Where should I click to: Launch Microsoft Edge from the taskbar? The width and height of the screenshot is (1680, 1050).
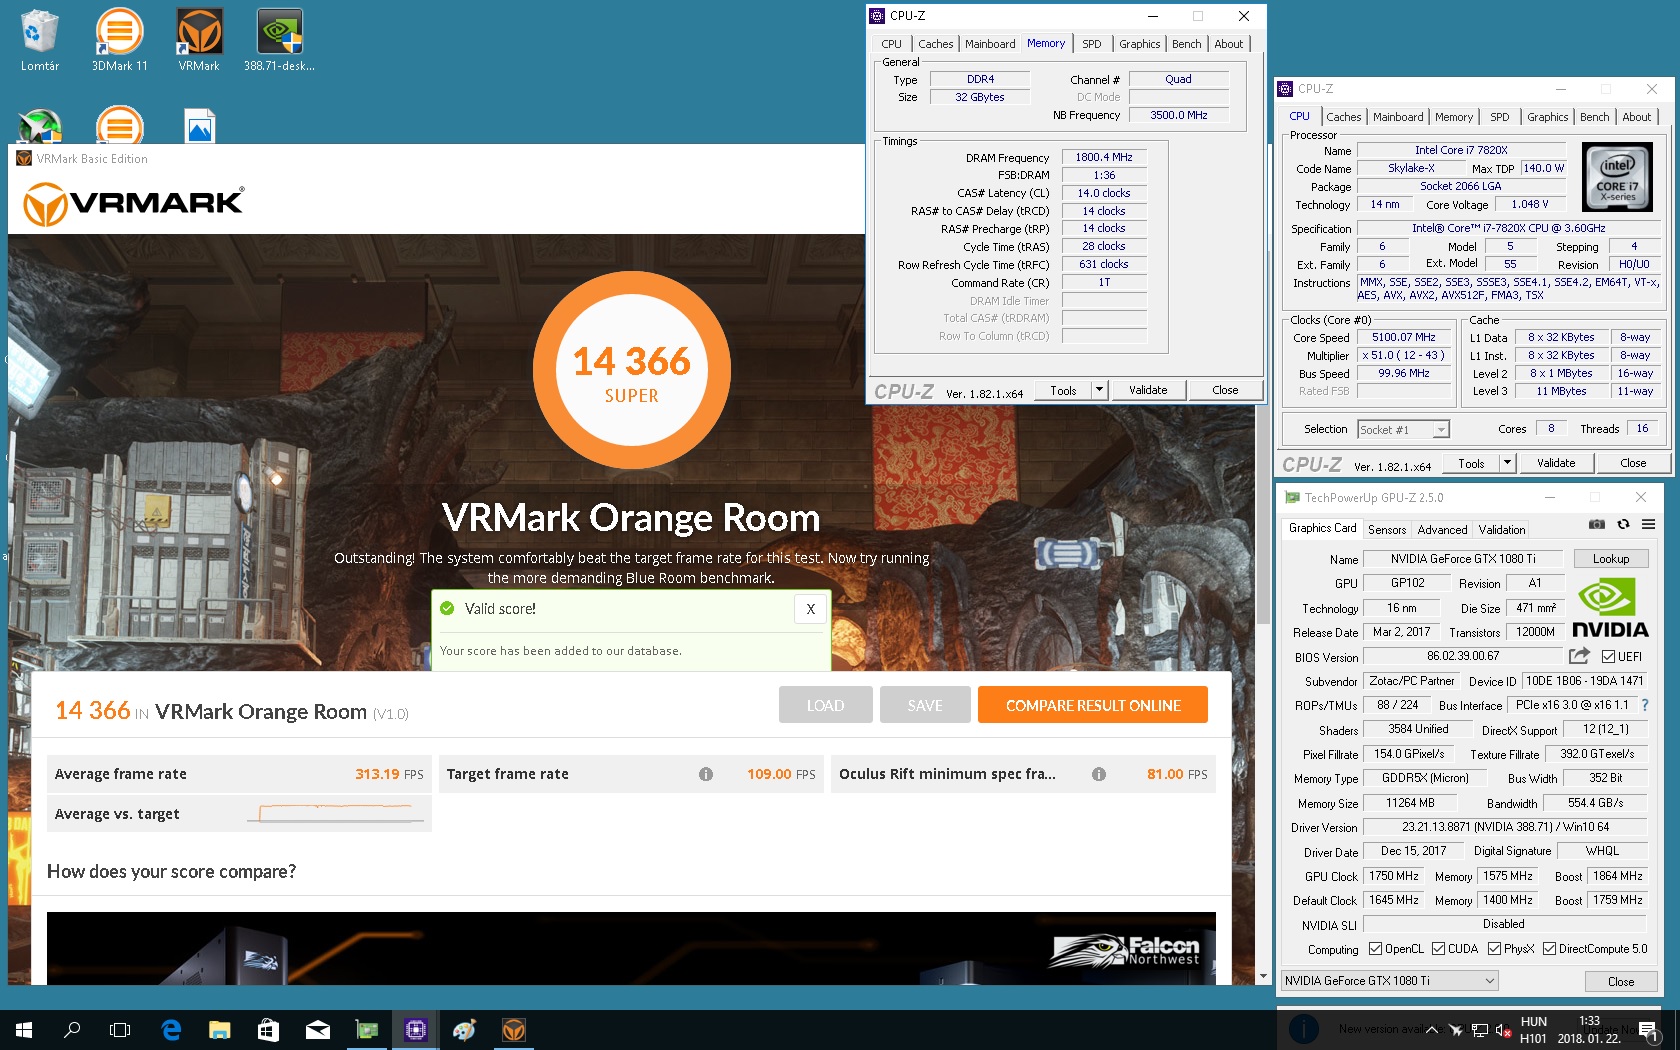[x=171, y=1029]
